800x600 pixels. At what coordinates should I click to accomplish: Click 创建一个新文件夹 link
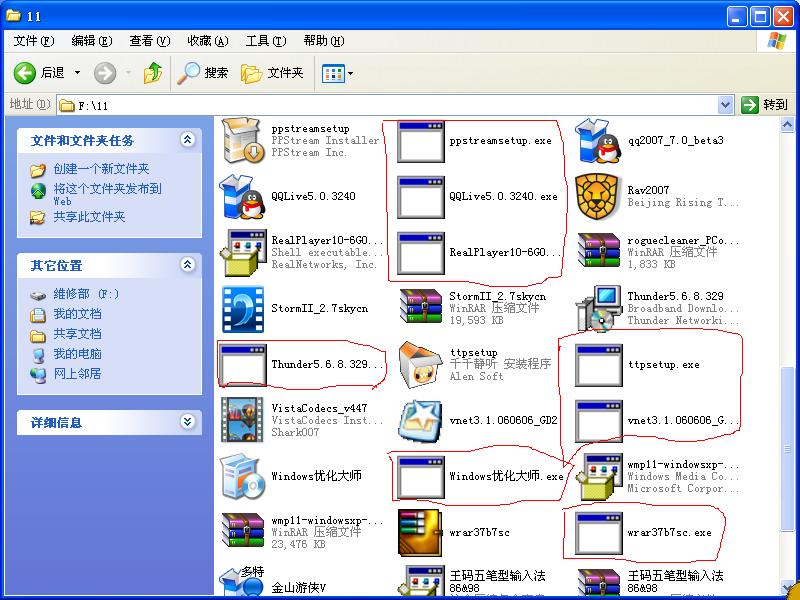(101, 169)
